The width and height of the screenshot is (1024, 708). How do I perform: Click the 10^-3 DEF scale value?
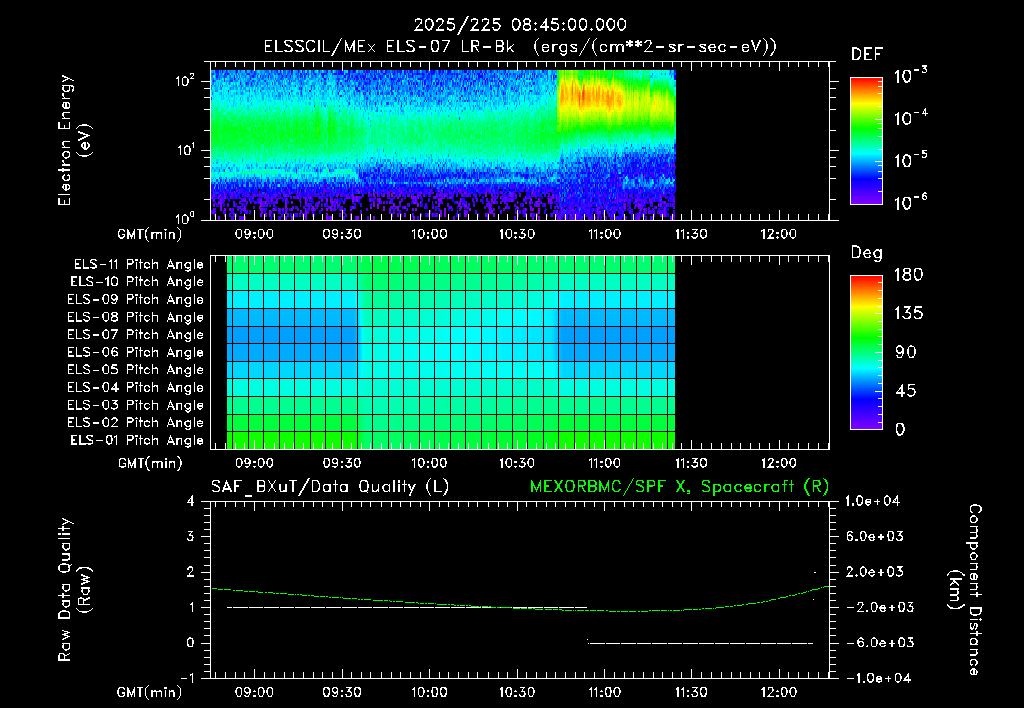(x=910, y=76)
